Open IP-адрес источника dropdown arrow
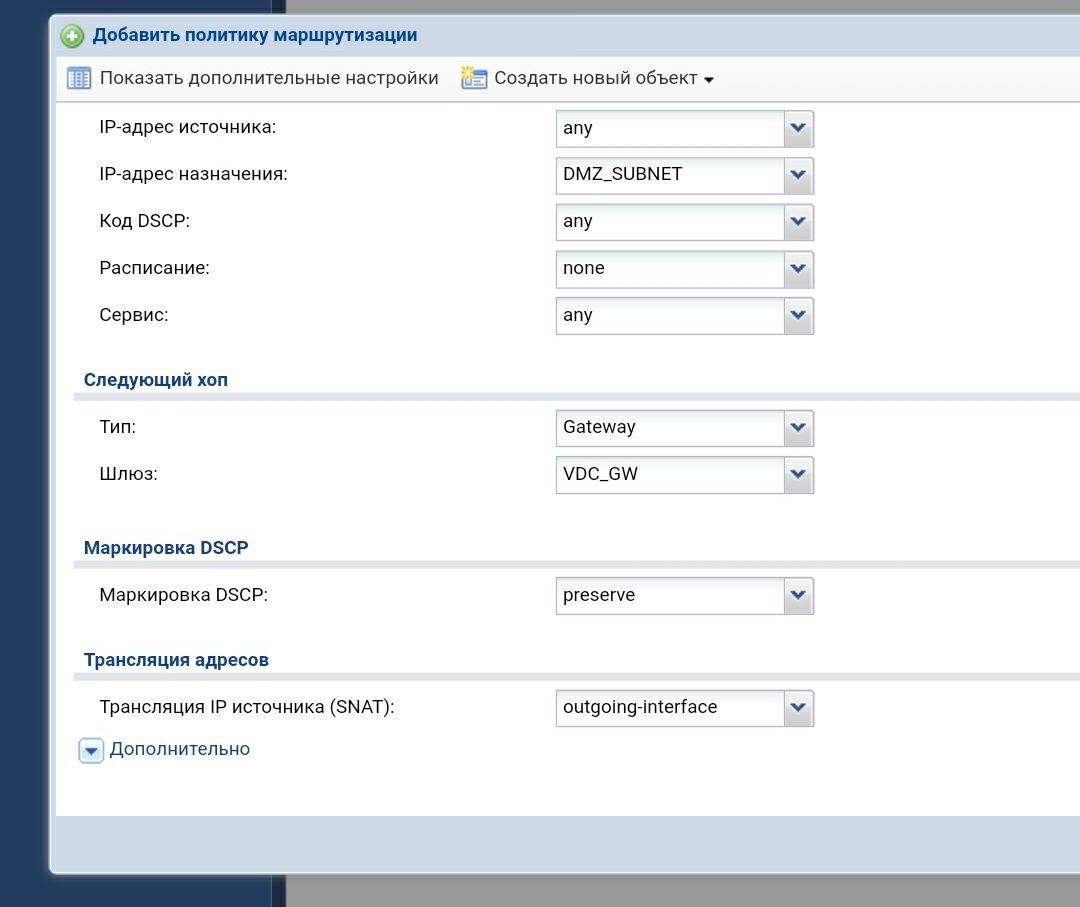 (x=798, y=128)
